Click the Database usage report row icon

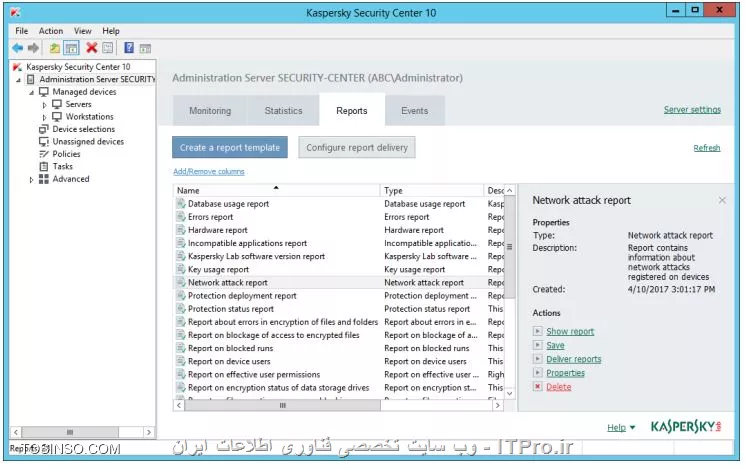coord(181,203)
